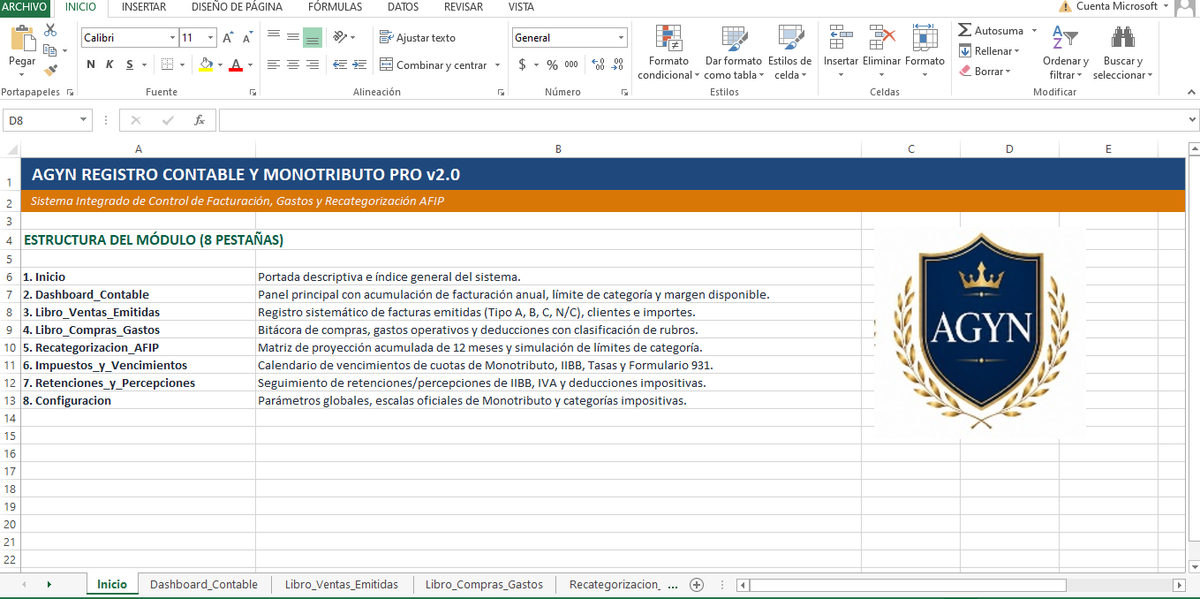1200x599 pixels.
Task: Expand the Combinar y centrar dropdown arrow
Action: point(497,66)
